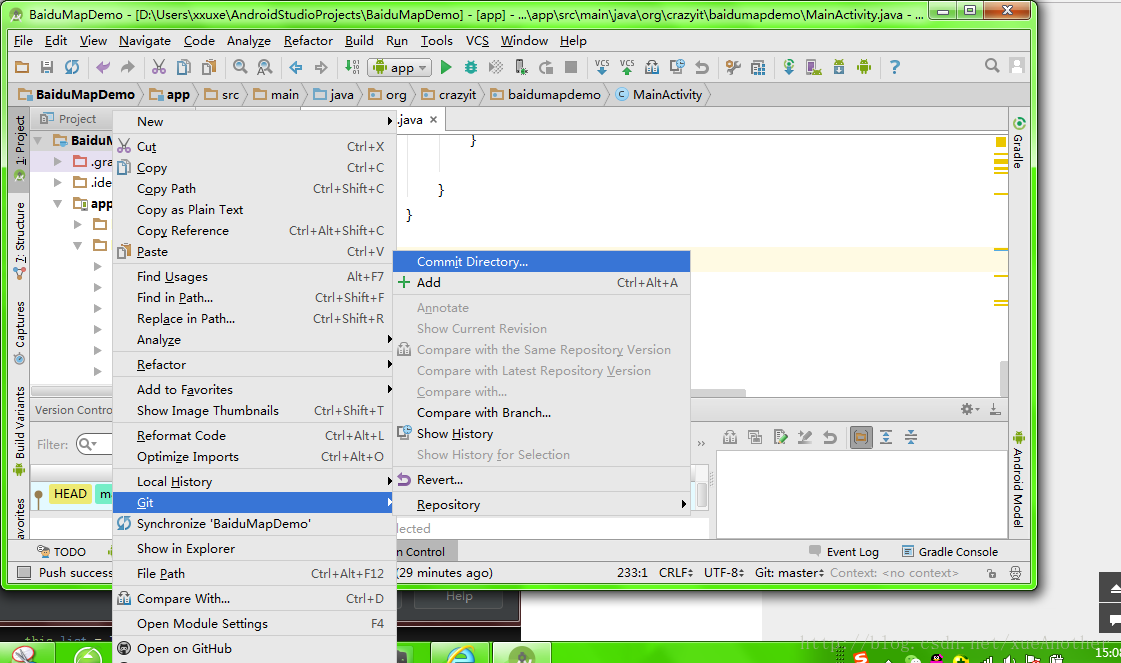This screenshot has height=663, width=1121.
Task: Click the Search Everywhere magnifier icon
Action: coord(992,66)
